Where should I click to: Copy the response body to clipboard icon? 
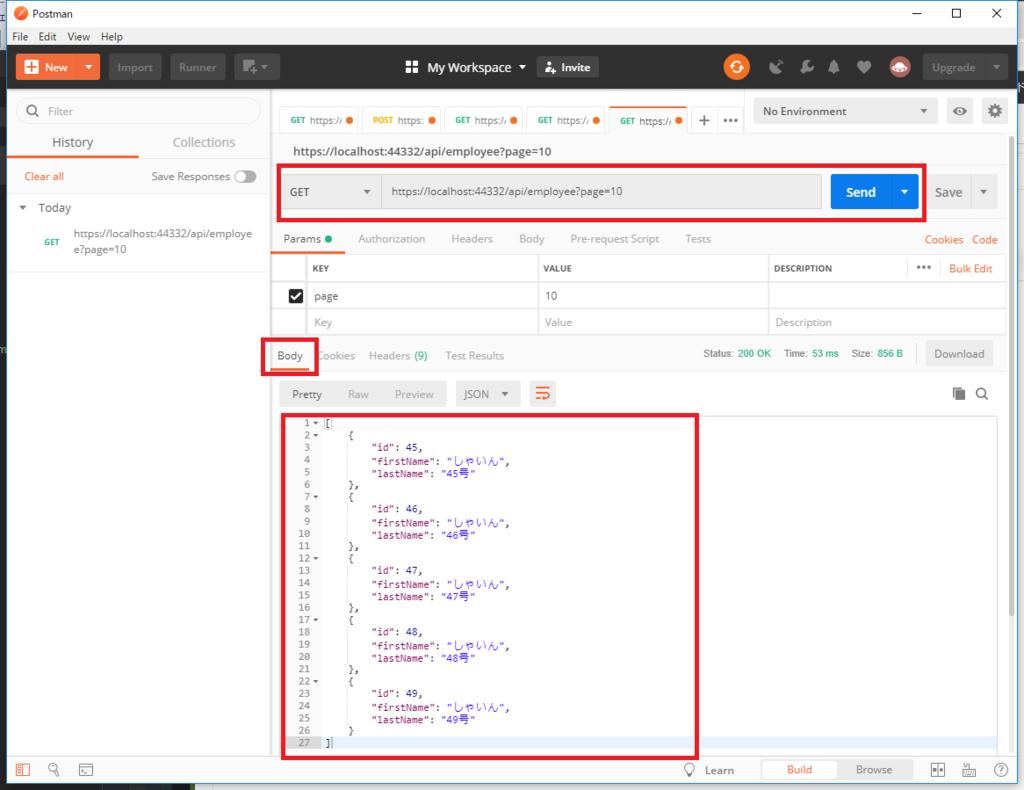[x=959, y=394]
